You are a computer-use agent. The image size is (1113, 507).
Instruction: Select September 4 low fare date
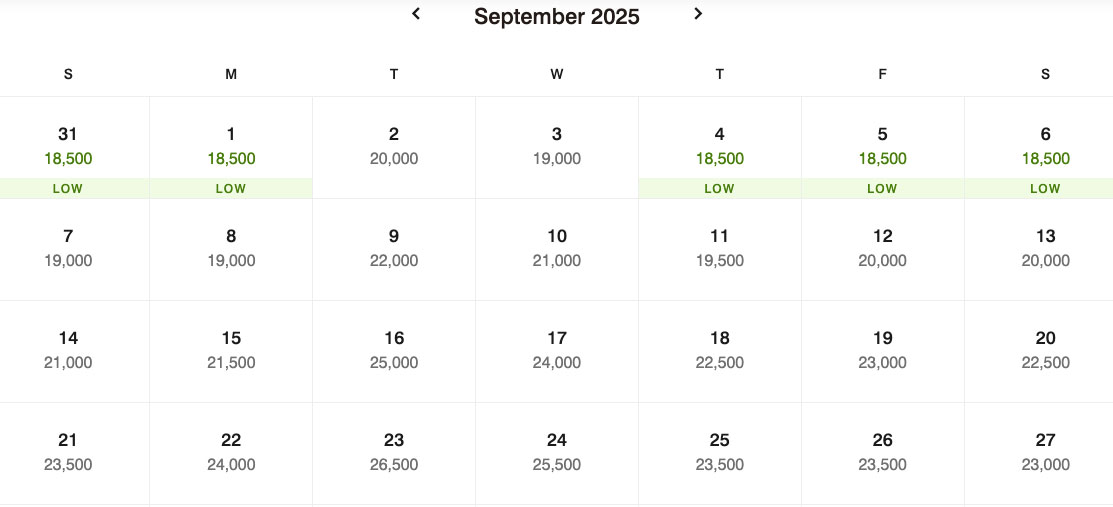click(720, 148)
